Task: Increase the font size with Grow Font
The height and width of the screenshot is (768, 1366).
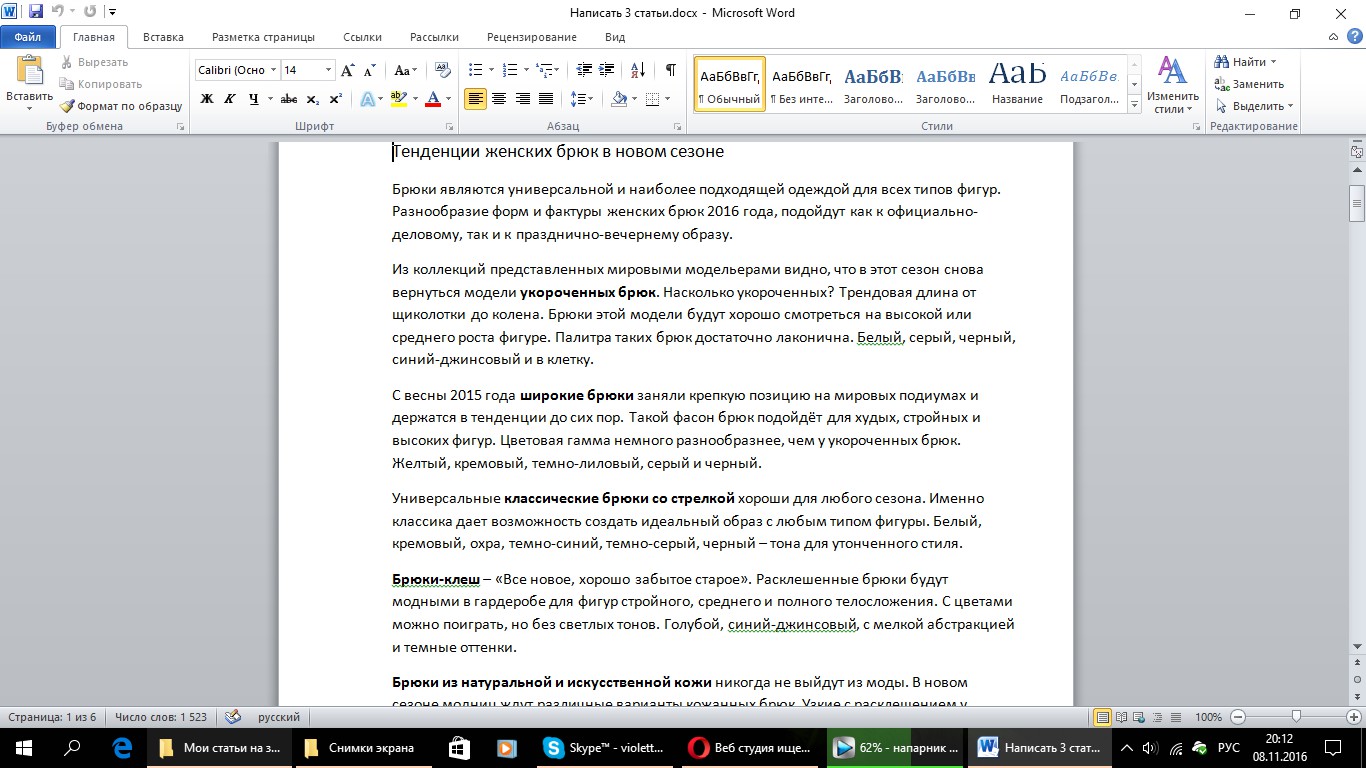Action: (x=348, y=70)
